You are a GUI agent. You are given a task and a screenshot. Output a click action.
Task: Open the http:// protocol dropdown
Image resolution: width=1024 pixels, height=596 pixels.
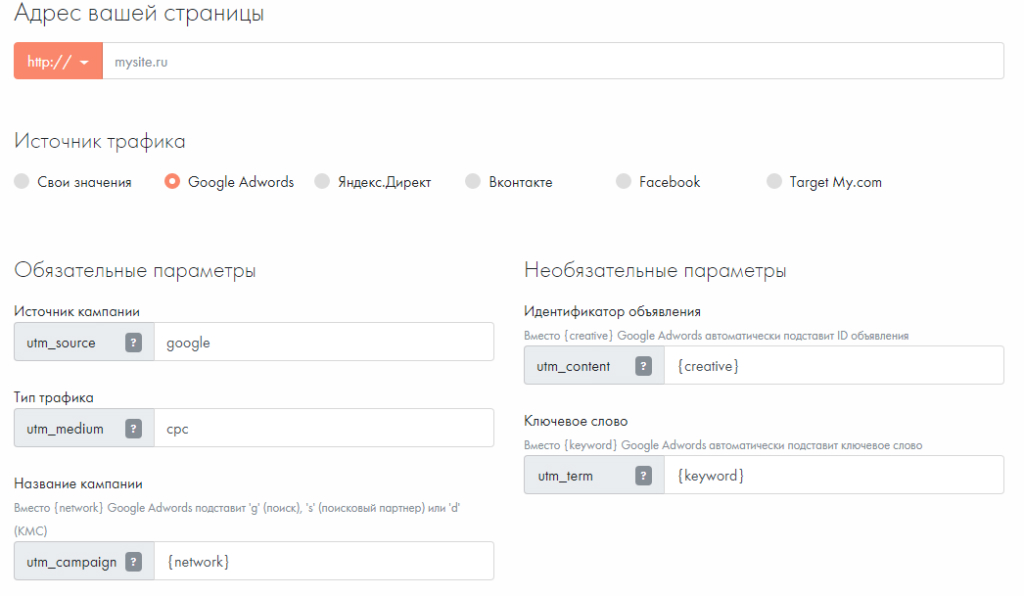(x=58, y=62)
